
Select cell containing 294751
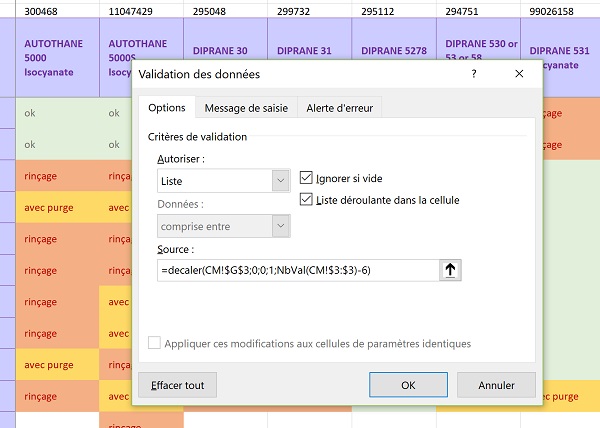click(x=478, y=11)
